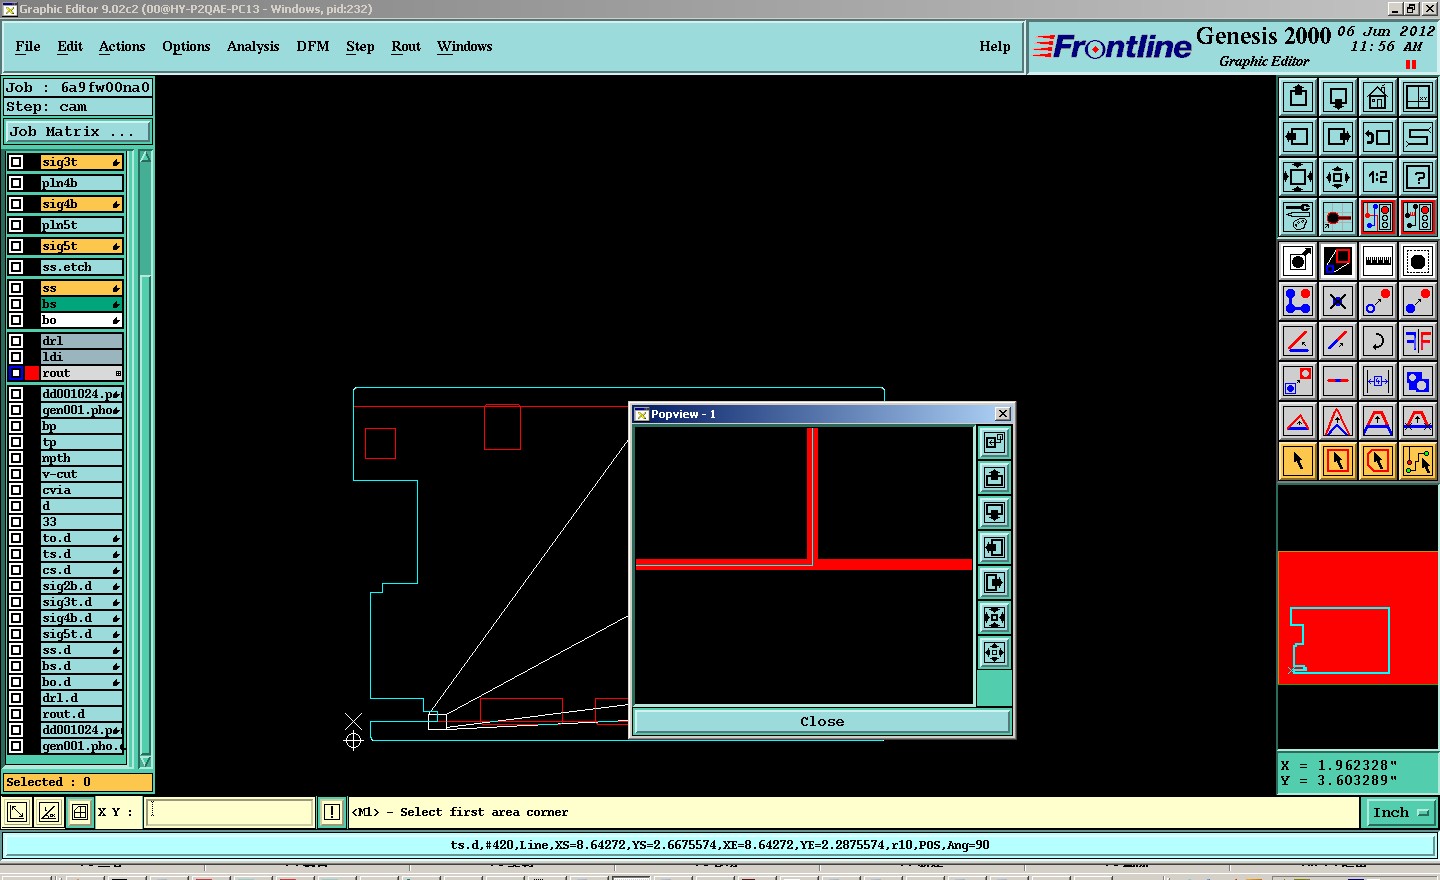Open the Actions menu
Screen dimensions: 1440x880
coord(122,46)
